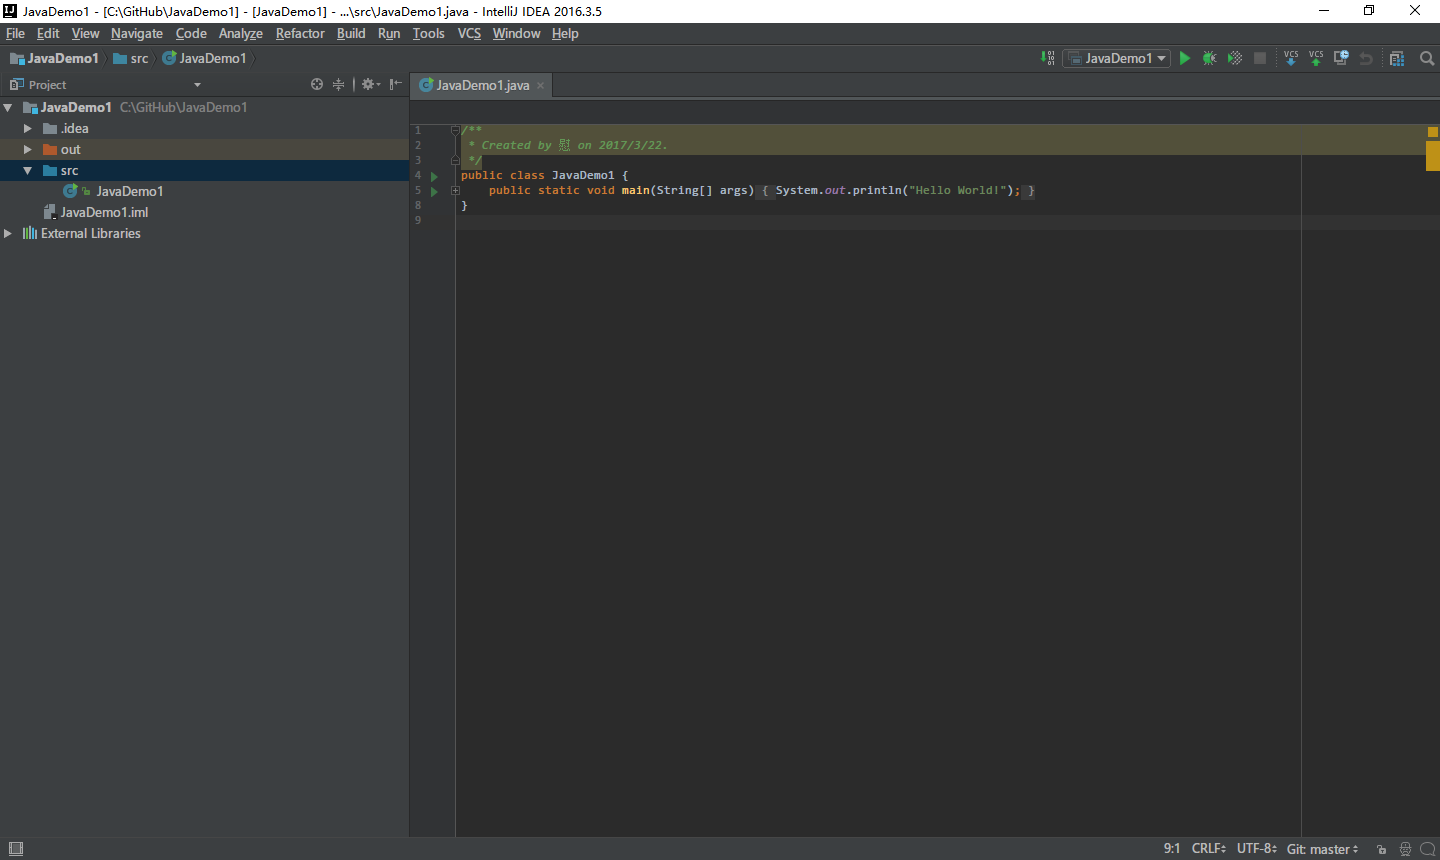This screenshot has width=1440, height=860.
Task: Click JavaDemo1 class in navigation breadcrumb
Action: (x=204, y=58)
